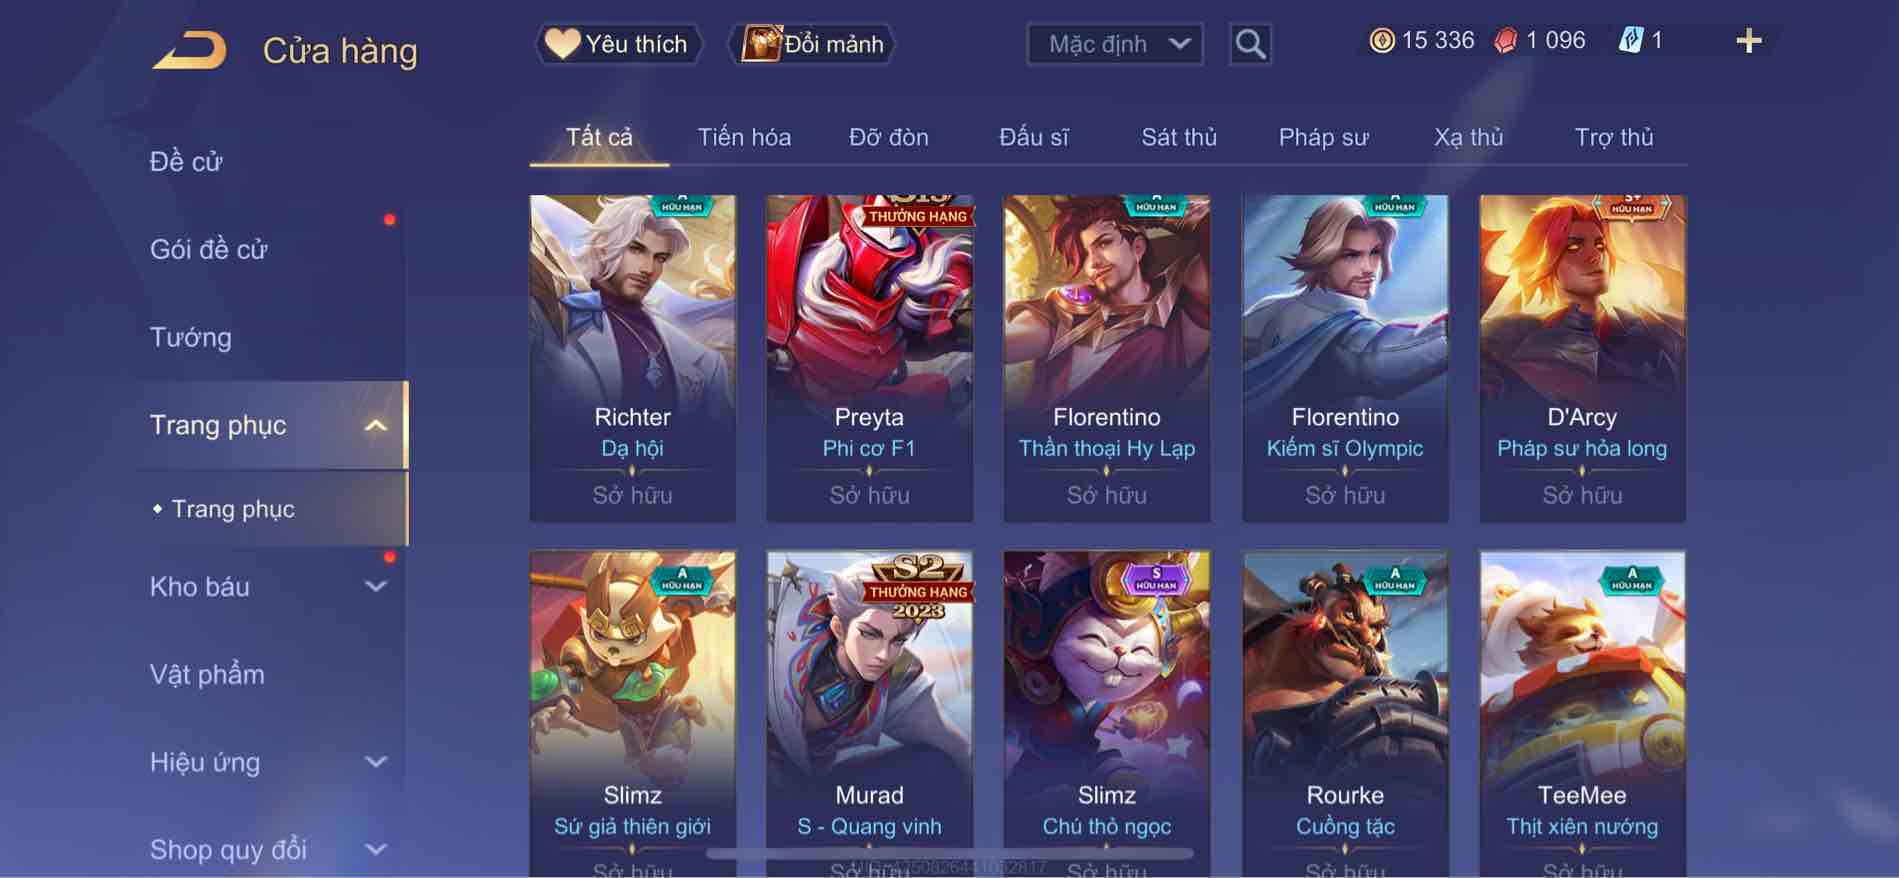This screenshot has width=1899, height=878.
Task: Open Yêu thích favorites heart button
Action: (619, 44)
